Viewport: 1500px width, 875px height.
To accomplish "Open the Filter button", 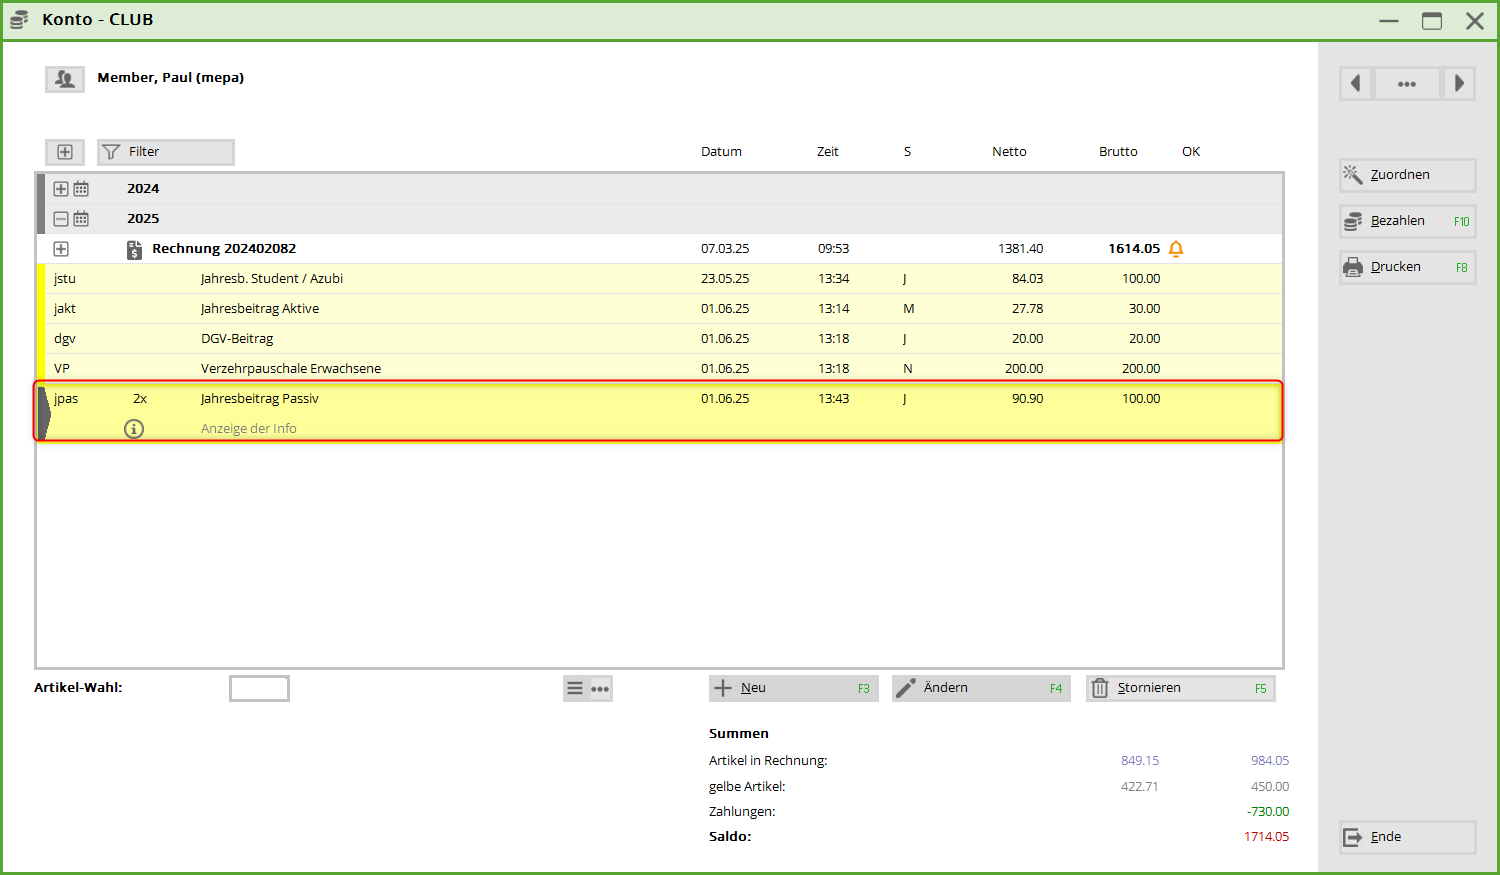I will [x=166, y=152].
